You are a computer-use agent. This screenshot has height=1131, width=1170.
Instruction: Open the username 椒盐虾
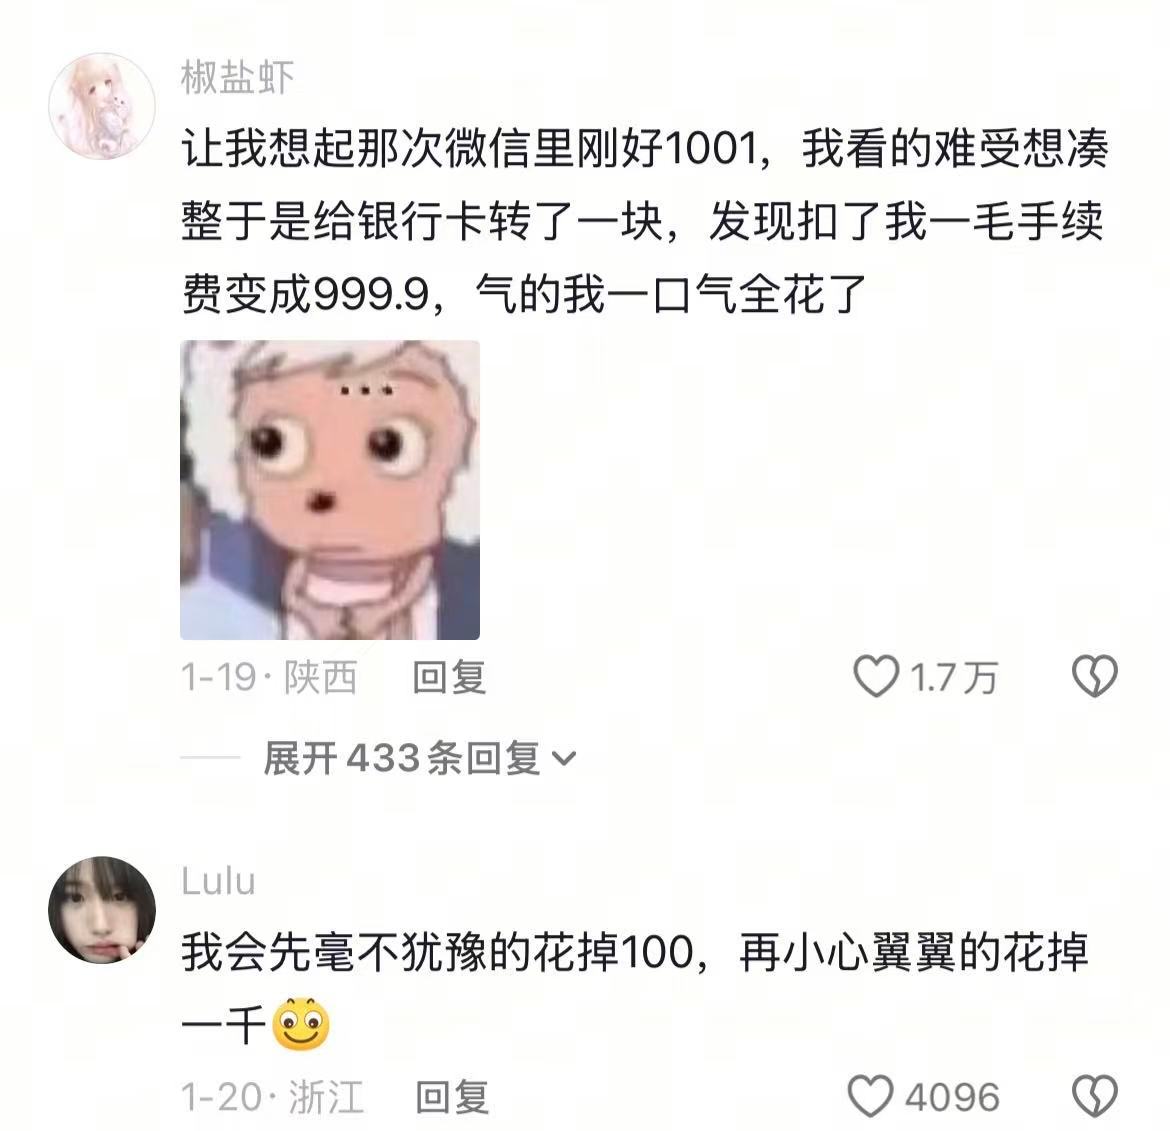(237, 78)
